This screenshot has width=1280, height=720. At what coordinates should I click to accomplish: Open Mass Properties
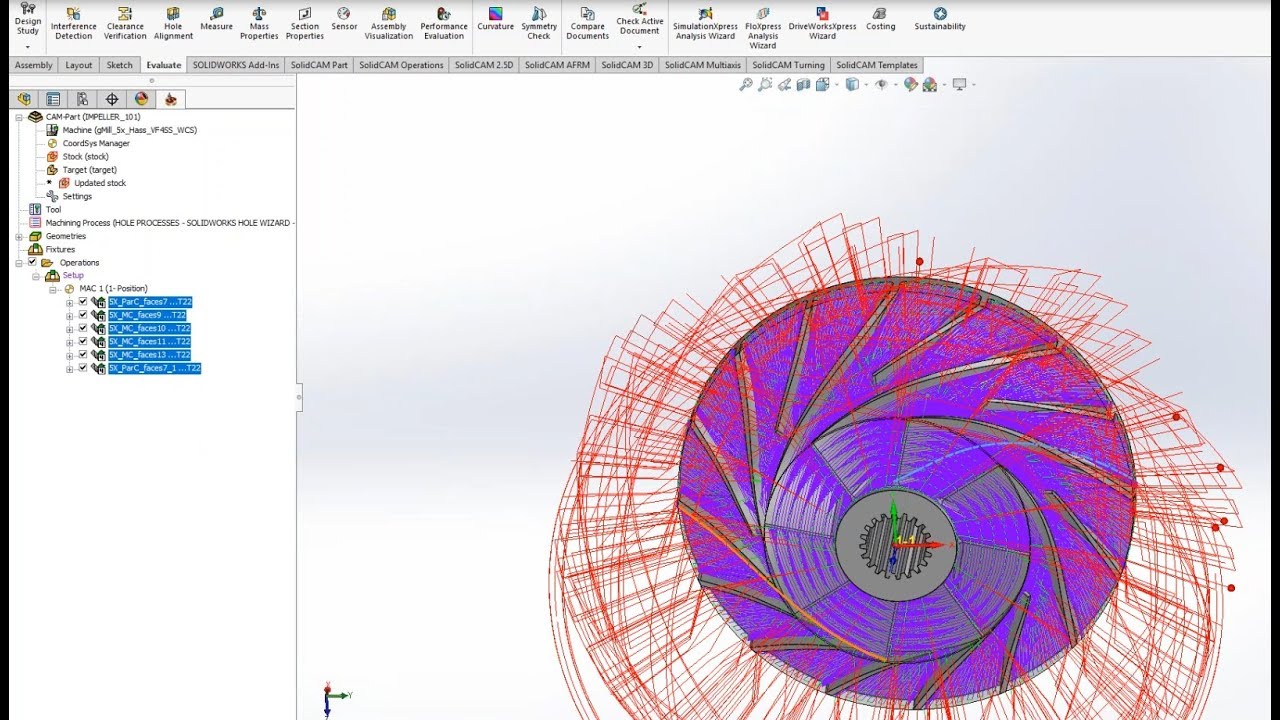coord(259,23)
